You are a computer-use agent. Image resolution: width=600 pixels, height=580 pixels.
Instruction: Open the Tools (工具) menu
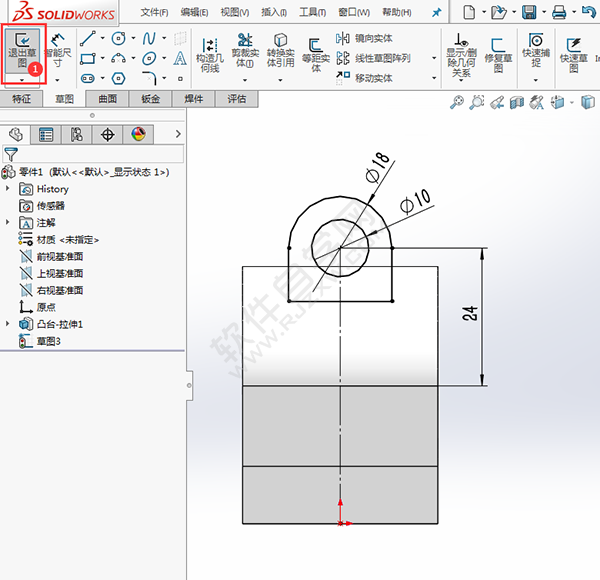coord(313,13)
